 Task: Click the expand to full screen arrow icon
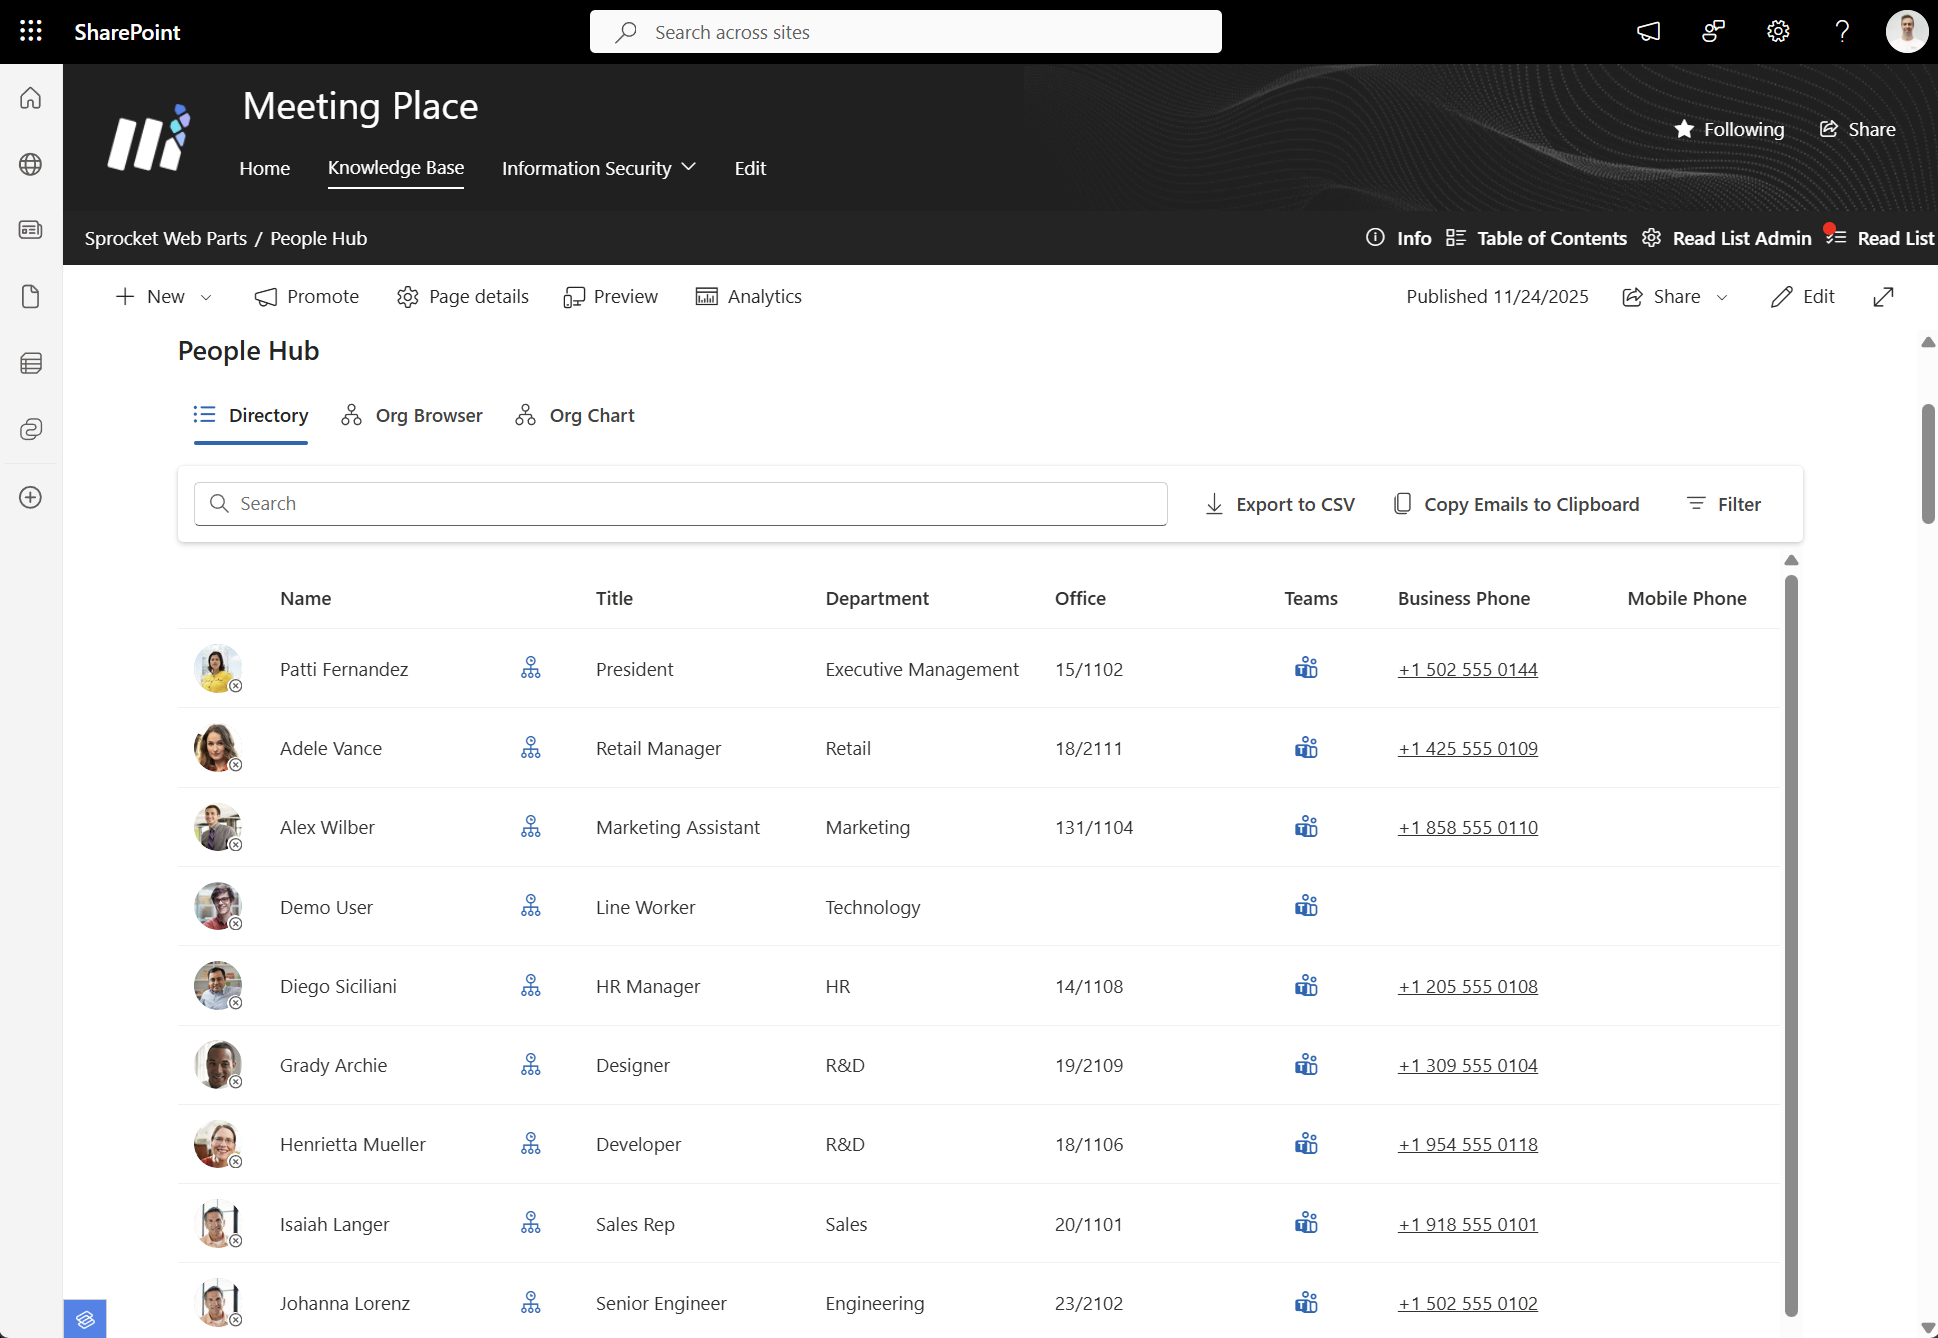tap(1883, 297)
